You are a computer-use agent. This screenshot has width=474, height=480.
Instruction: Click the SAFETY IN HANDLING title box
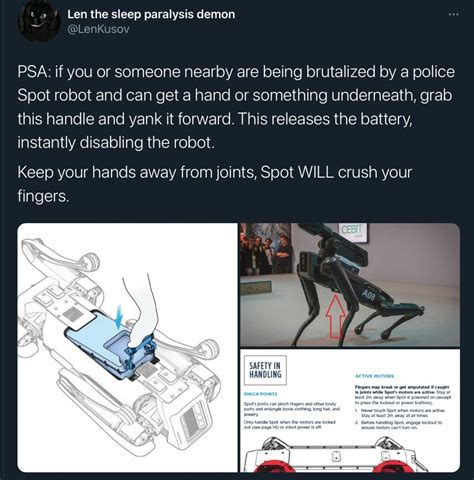tap(265, 370)
